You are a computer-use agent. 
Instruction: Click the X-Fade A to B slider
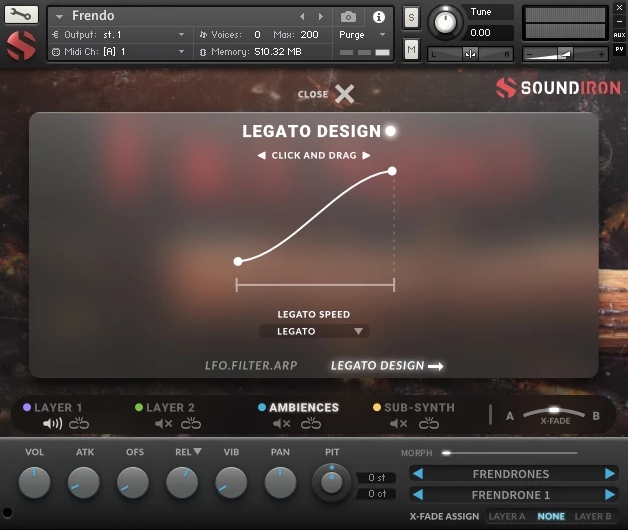[554, 413]
